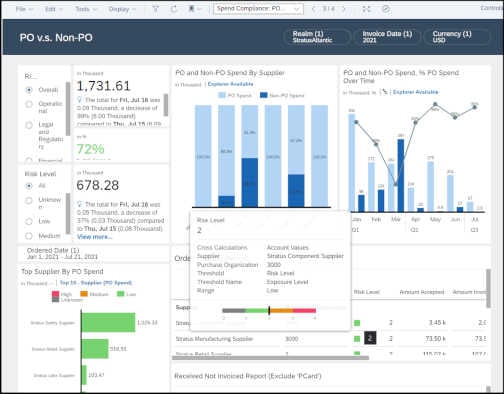Open the File menu
Image resolution: width=504 pixels, height=394 pixels.
[24, 9]
